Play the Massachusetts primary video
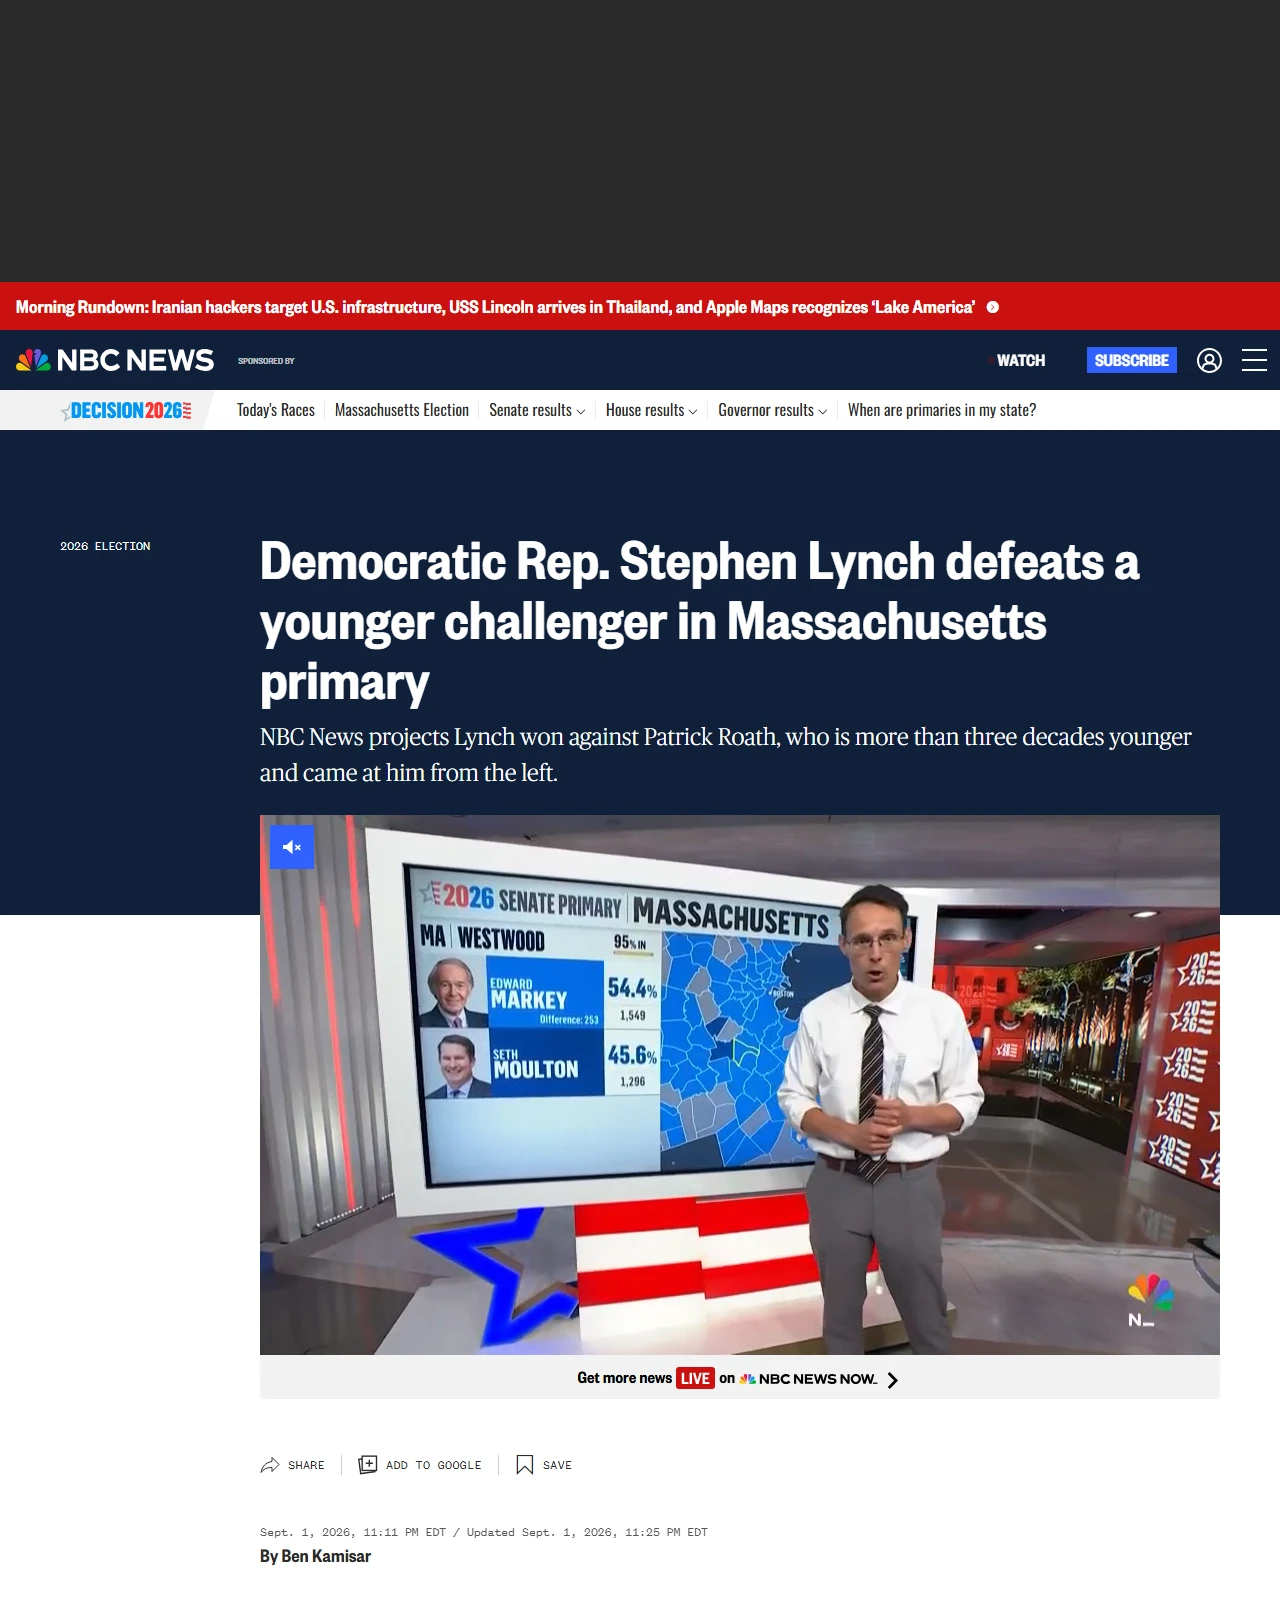 (740, 1085)
